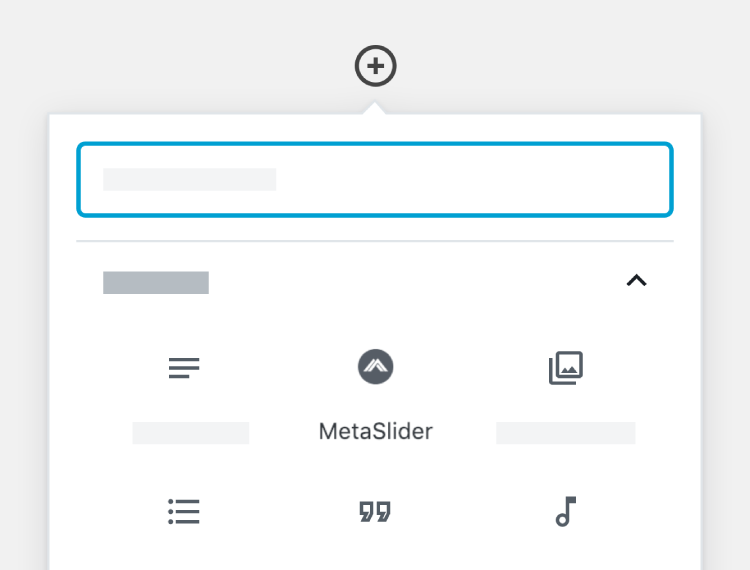750x570 pixels.
Task: Add an Audio block with music note icon
Action: [x=566, y=512]
